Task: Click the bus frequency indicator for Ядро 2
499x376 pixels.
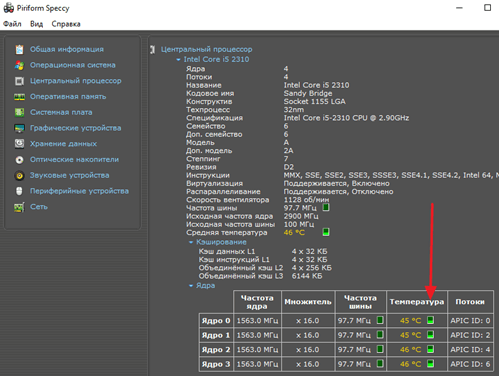Action: pyautogui.click(x=380, y=349)
